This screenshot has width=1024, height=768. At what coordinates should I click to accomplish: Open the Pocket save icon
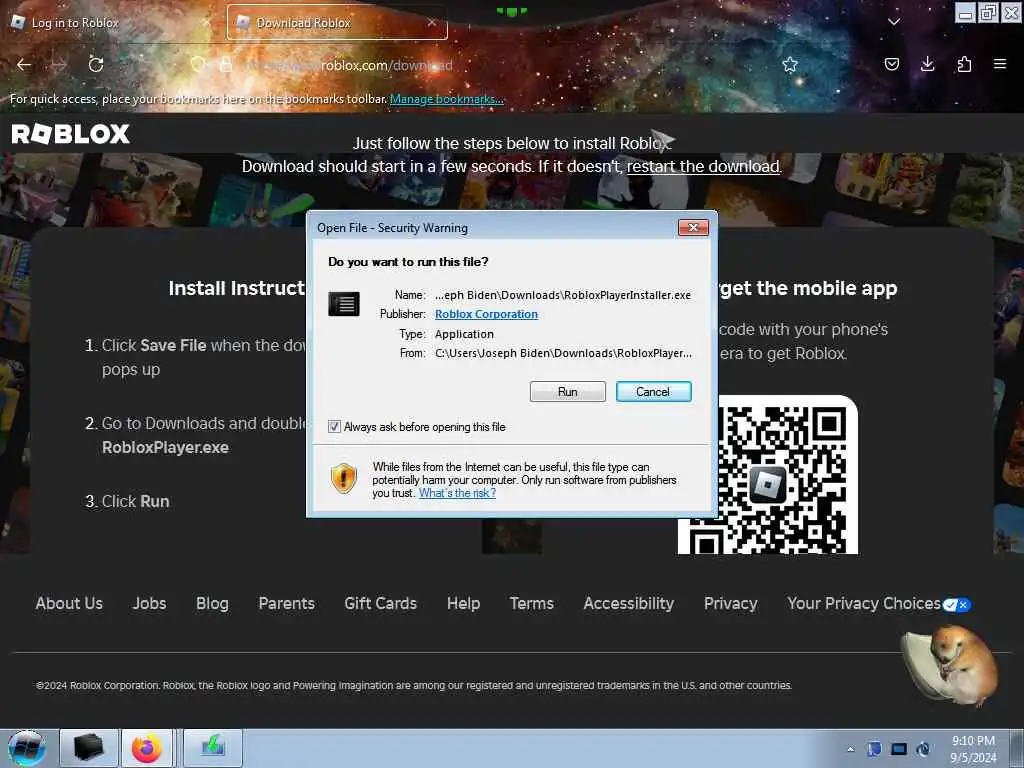point(892,64)
